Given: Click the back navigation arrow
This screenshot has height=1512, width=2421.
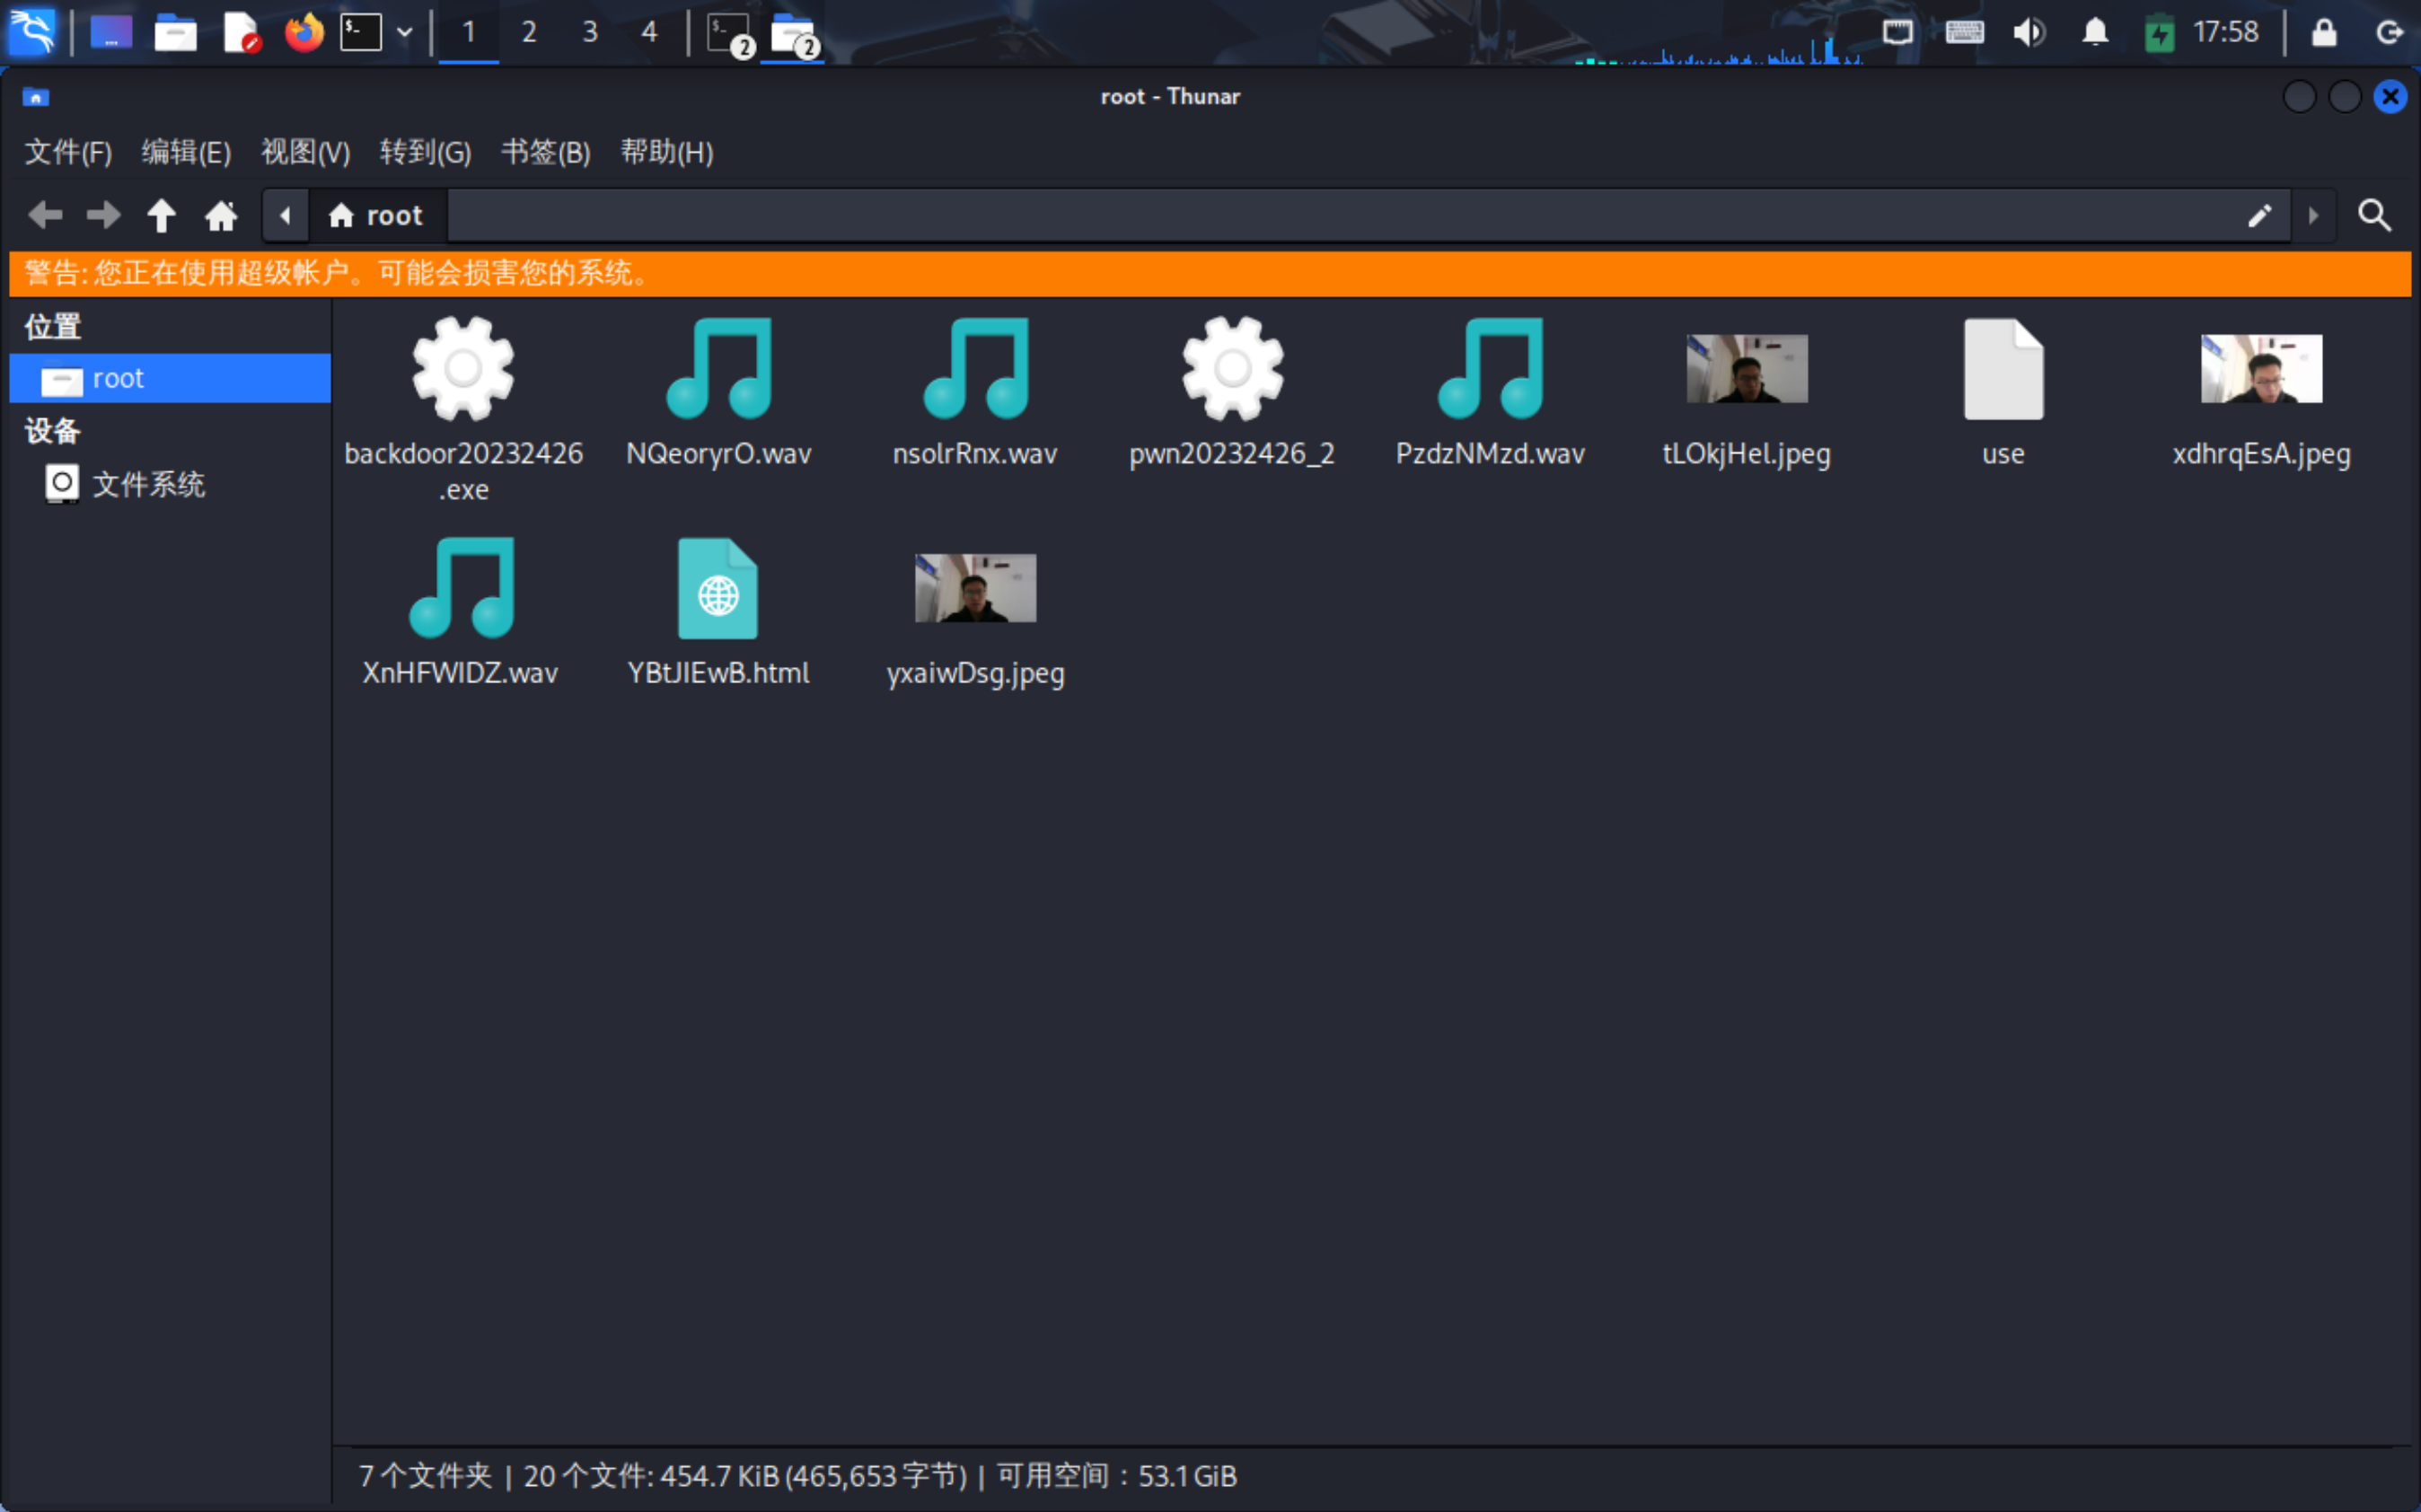Looking at the screenshot, I should point(45,215).
